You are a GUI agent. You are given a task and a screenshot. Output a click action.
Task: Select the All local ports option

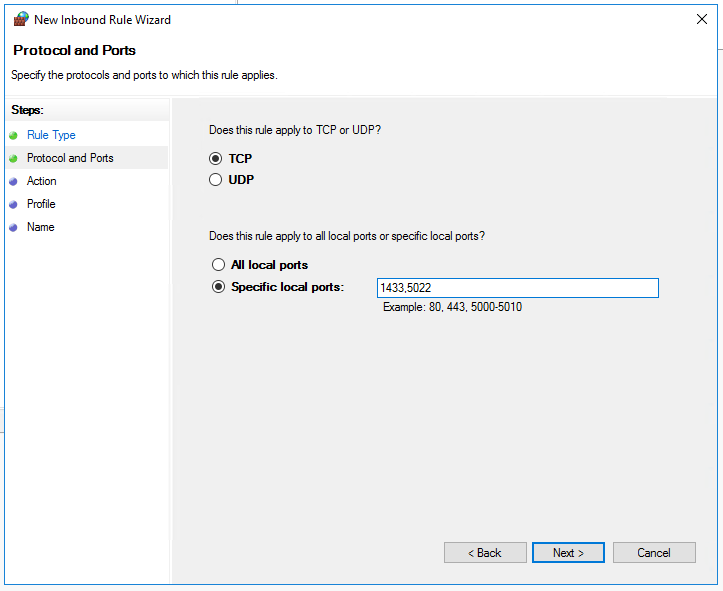[x=218, y=265]
